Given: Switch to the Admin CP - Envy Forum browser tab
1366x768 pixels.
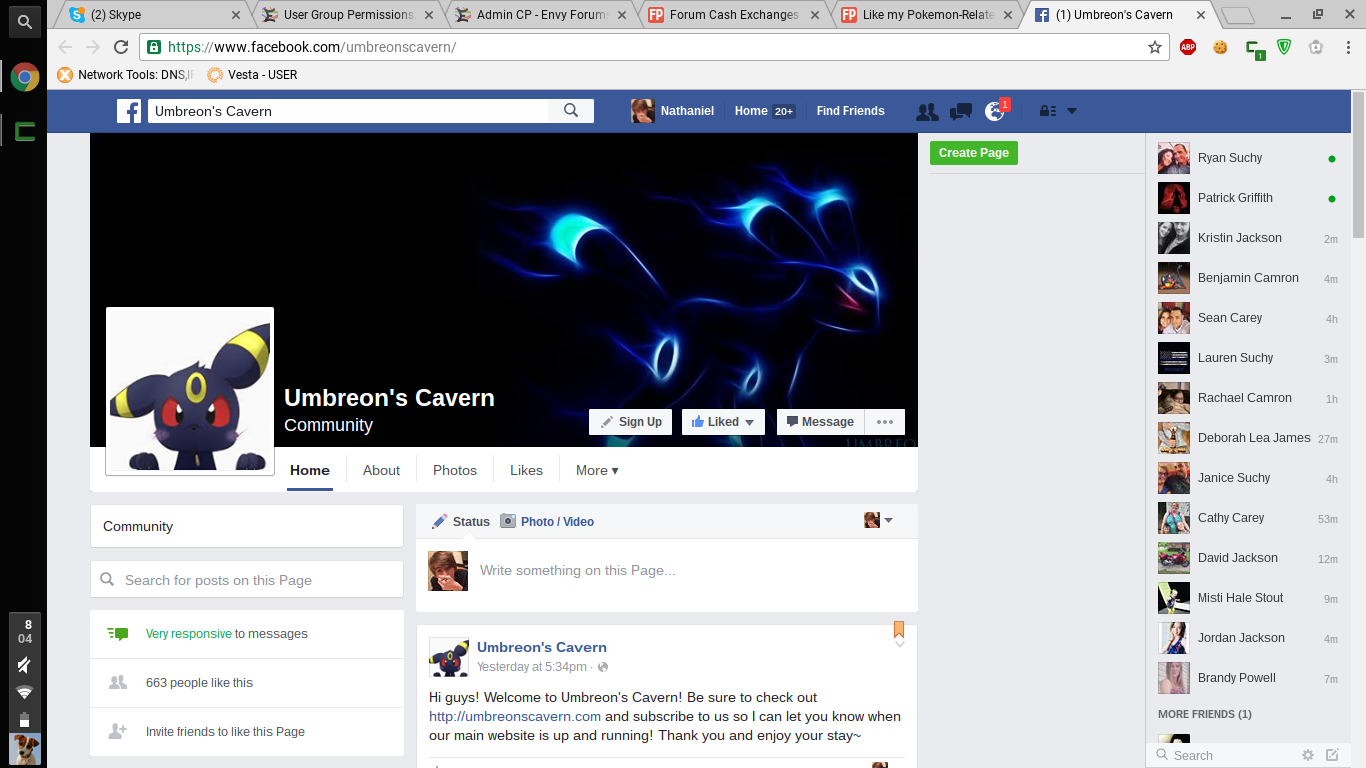Looking at the screenshot, I should point(540,15).
